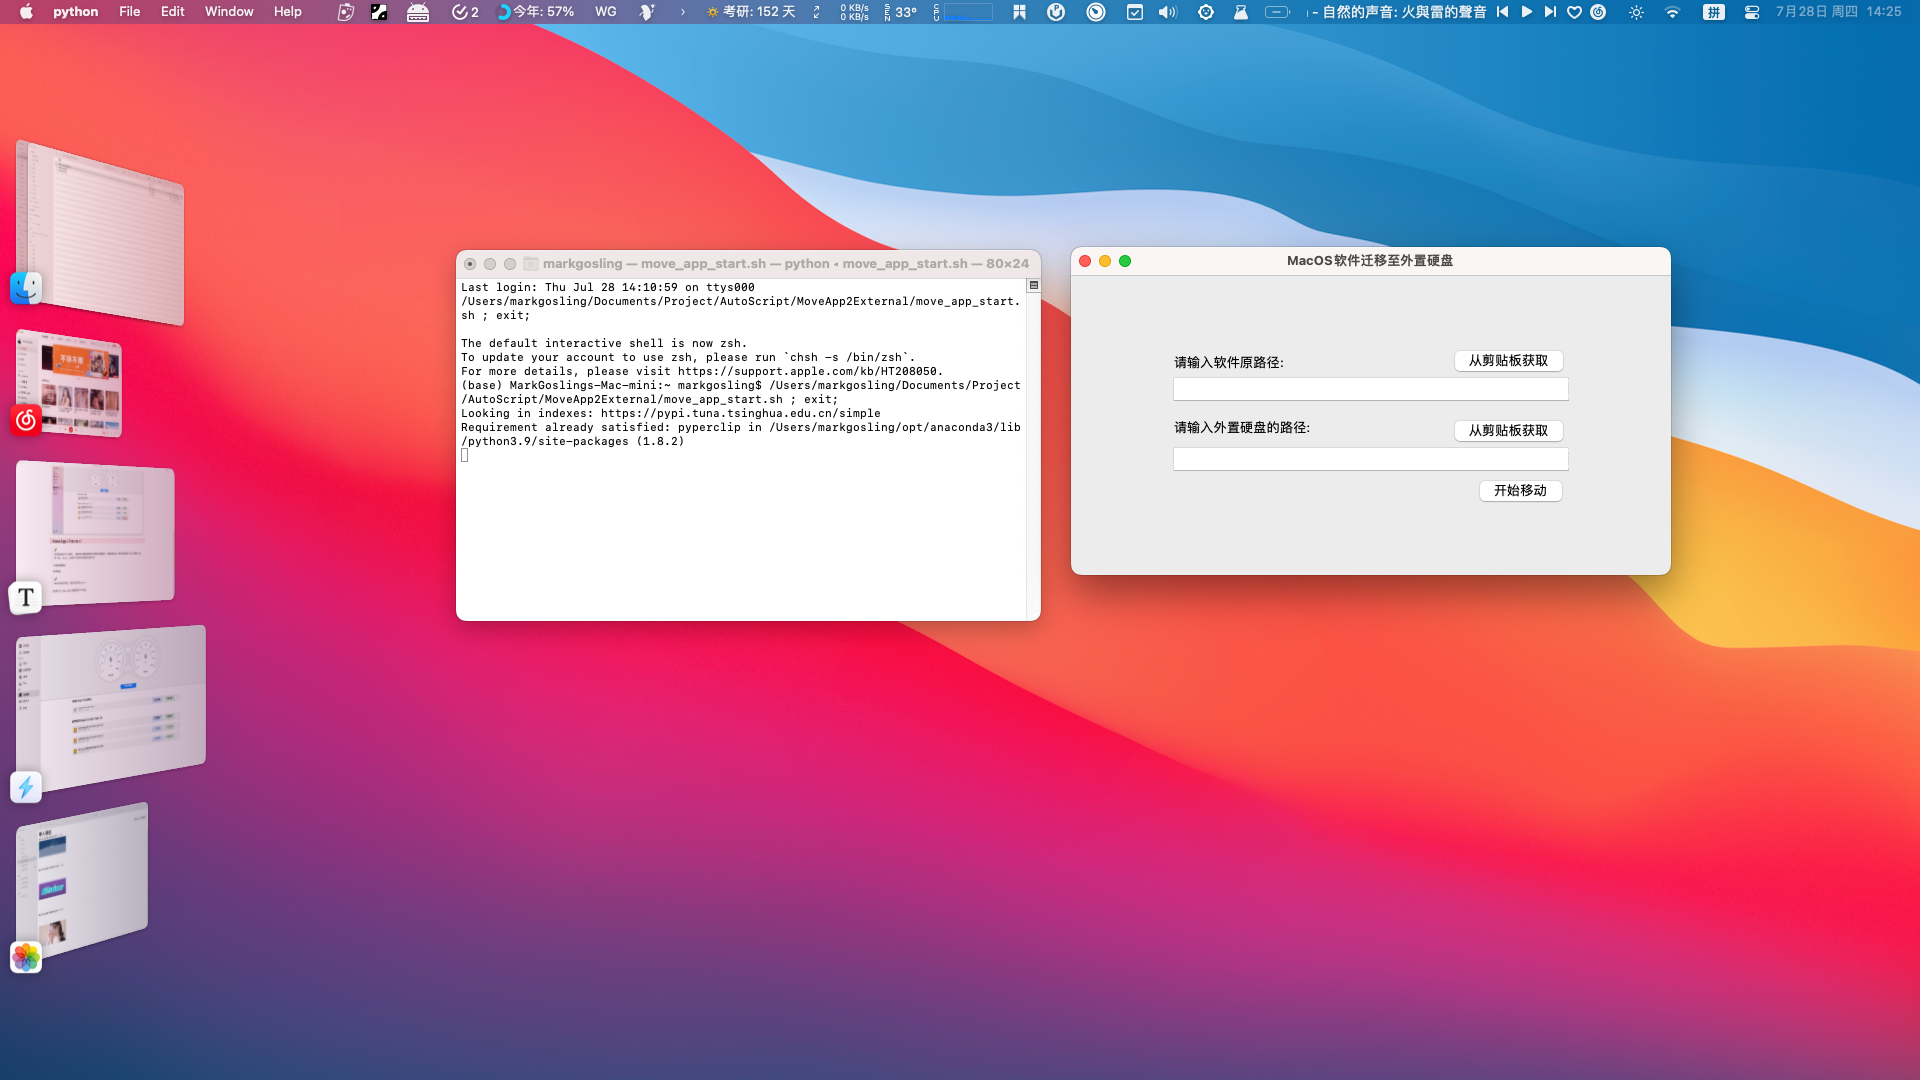Click the Finder app icon in Stage Manager
The width and height of the screenshot is (1920, 1080).
(x=26, y=288)
